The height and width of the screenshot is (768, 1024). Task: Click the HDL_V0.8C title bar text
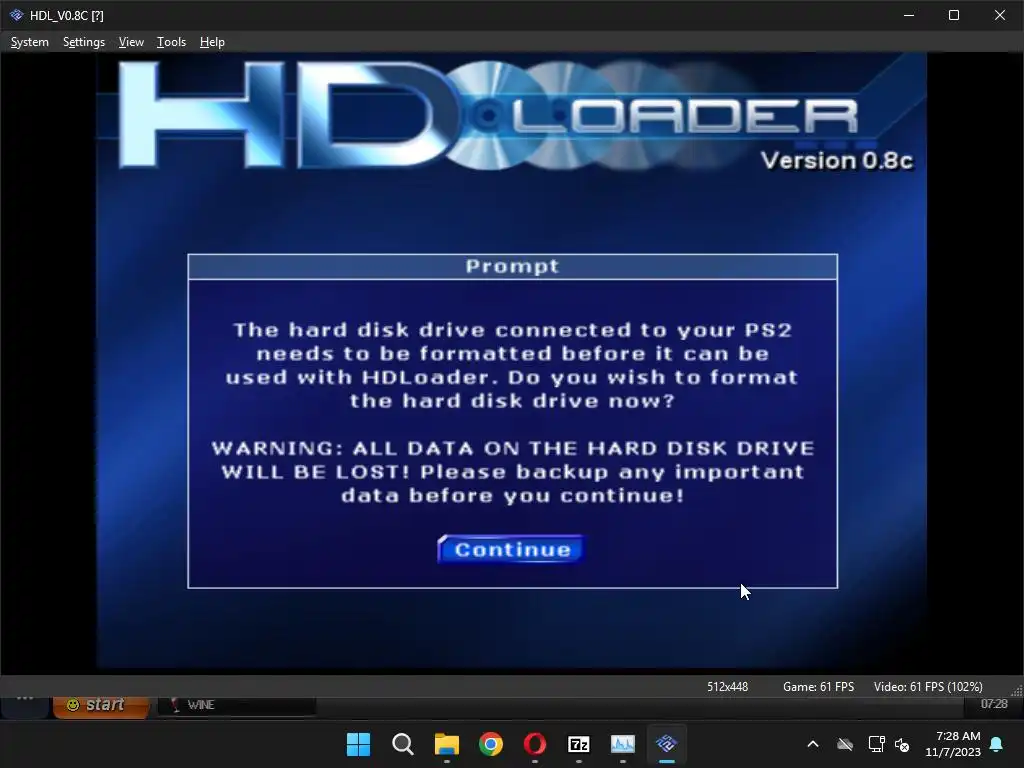(67, 16)
